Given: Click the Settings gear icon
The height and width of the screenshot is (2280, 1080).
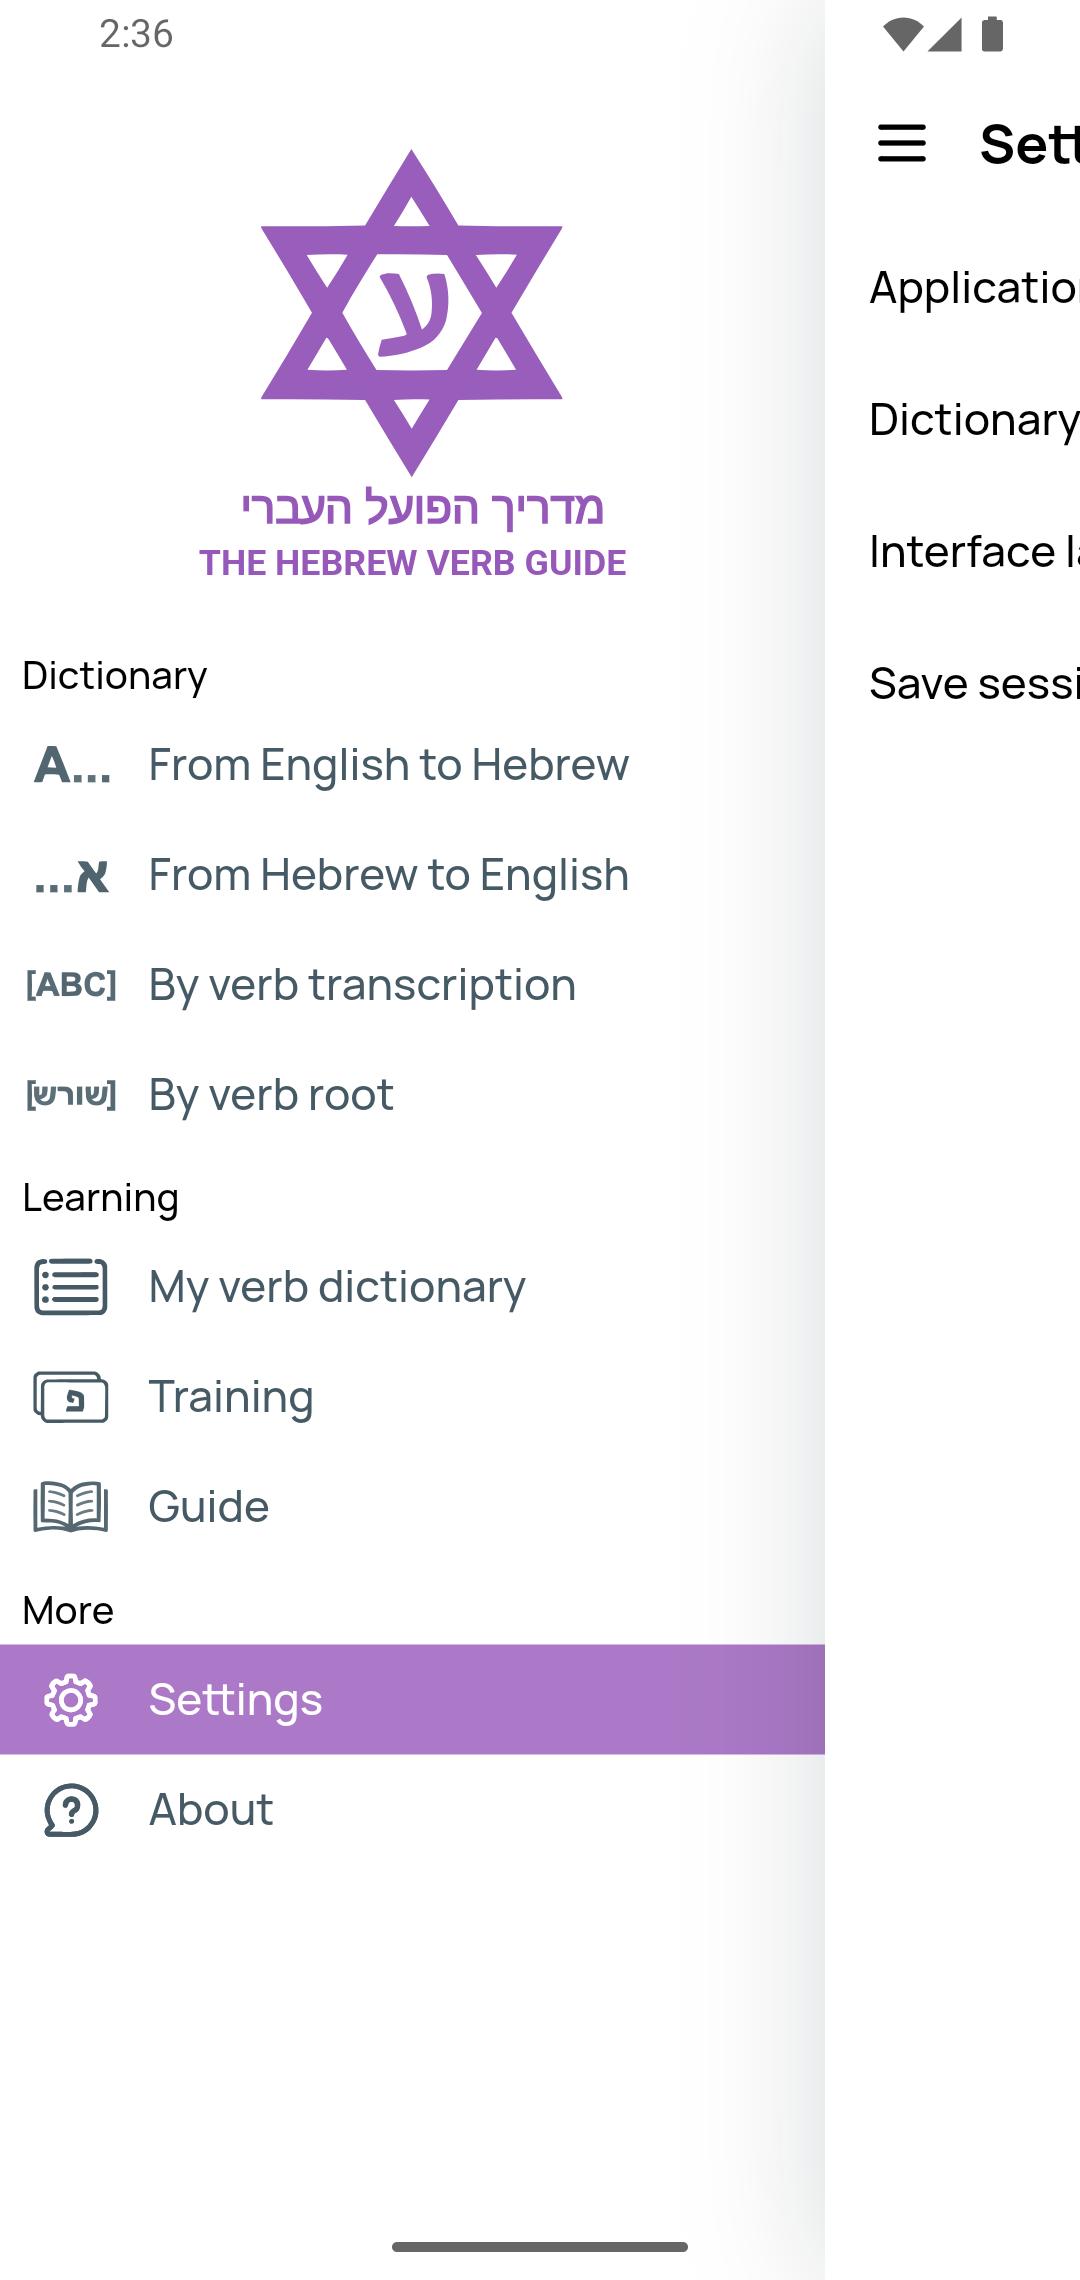Looking at the screenshot, I should pyautogui.click(x=72, y=1700).
